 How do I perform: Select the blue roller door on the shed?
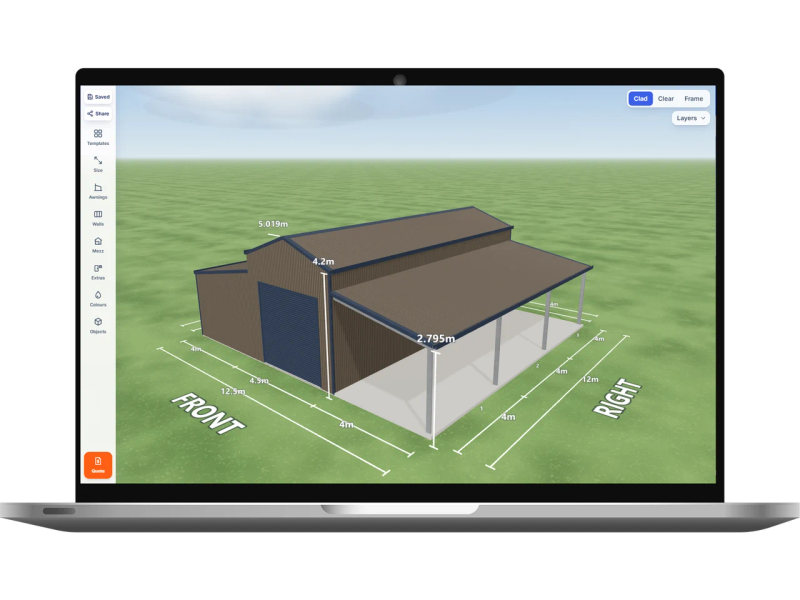click(290, 336)
